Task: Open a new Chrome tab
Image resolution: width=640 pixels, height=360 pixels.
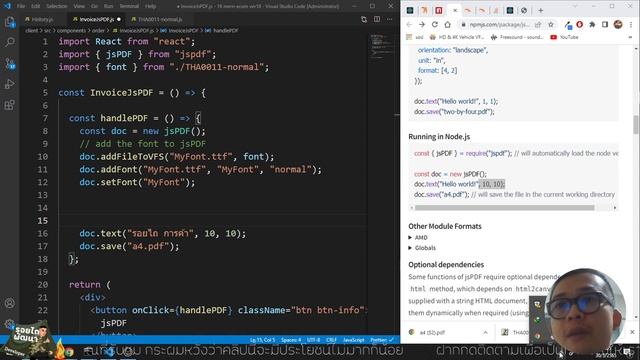Action: coord(540,11)
